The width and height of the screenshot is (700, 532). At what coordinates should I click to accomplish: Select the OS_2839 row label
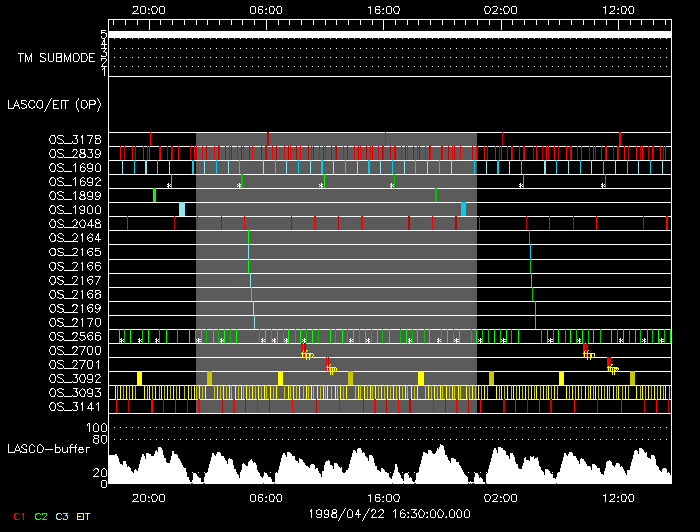tap(75, 154)
